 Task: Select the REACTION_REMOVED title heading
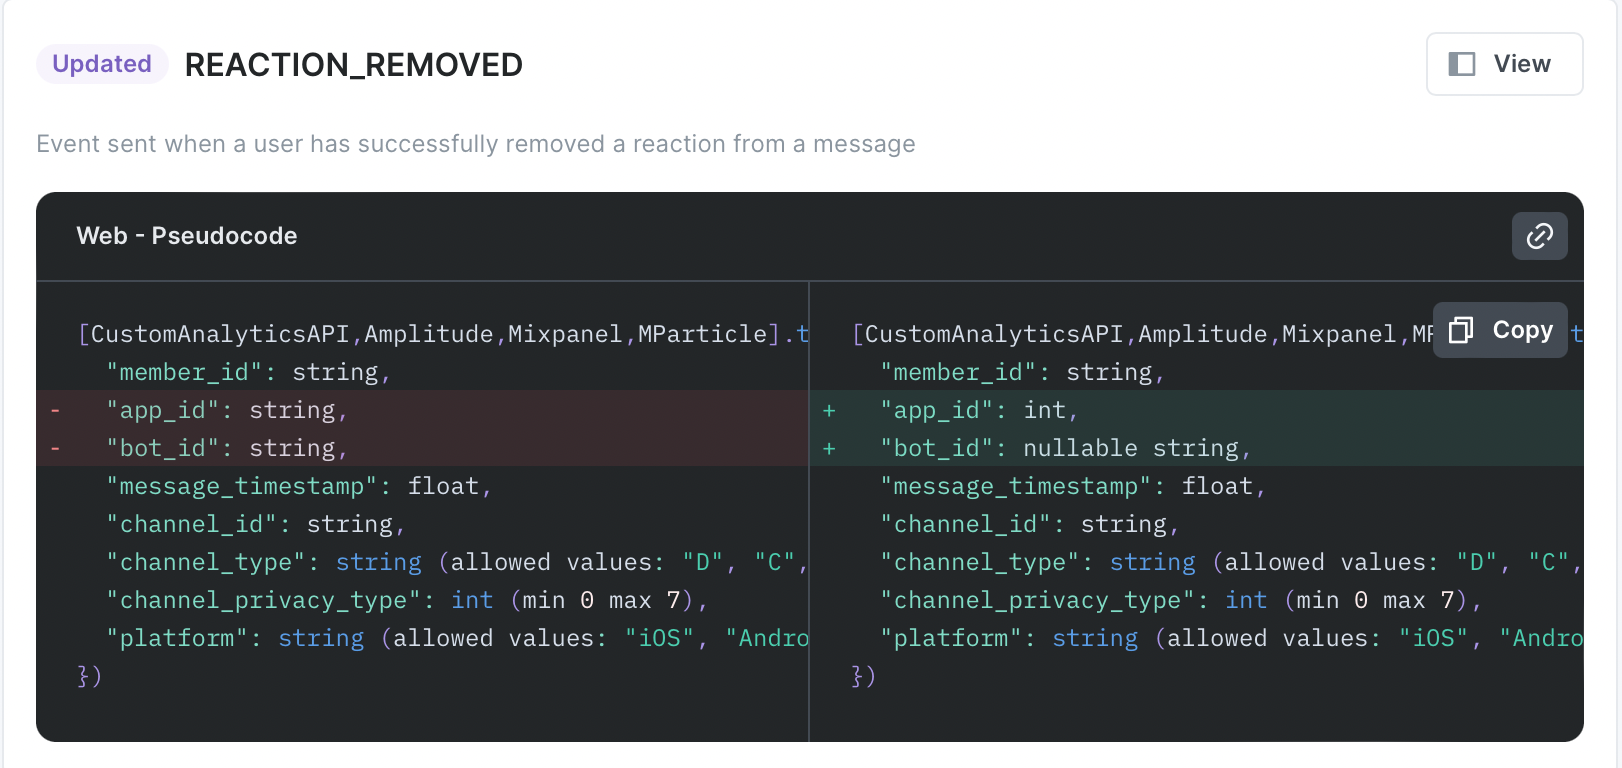coord(353,63)
